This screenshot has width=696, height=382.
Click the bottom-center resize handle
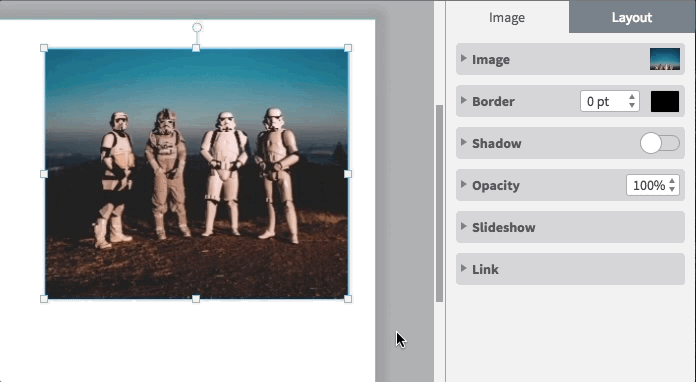coord(196,299)
